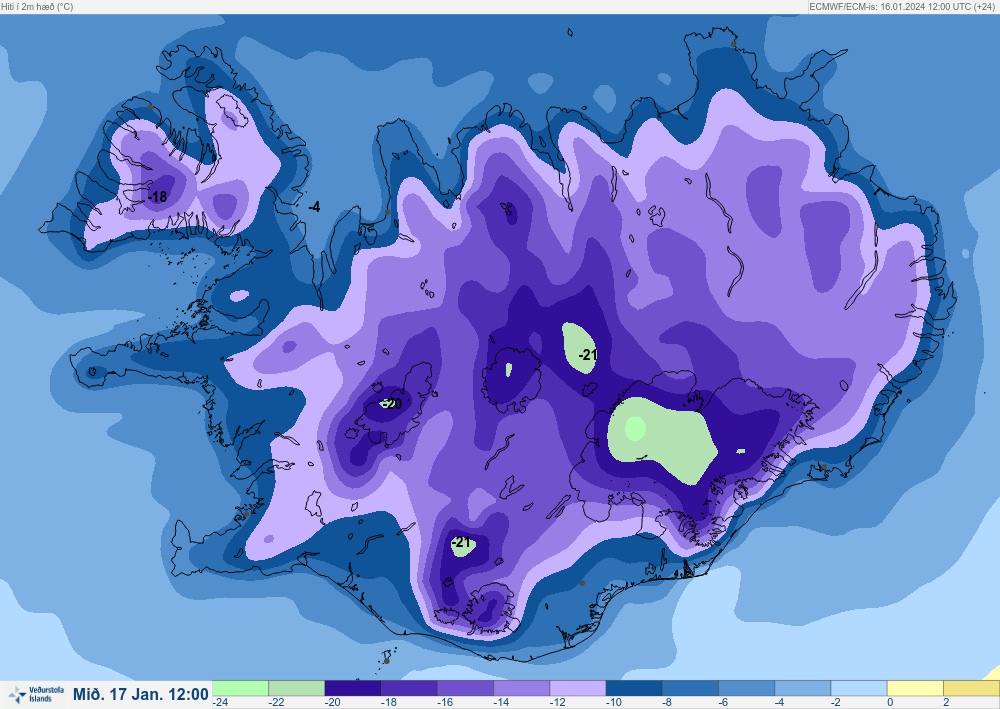Select the blue legend swatch starting at -6

pos(747,688)
